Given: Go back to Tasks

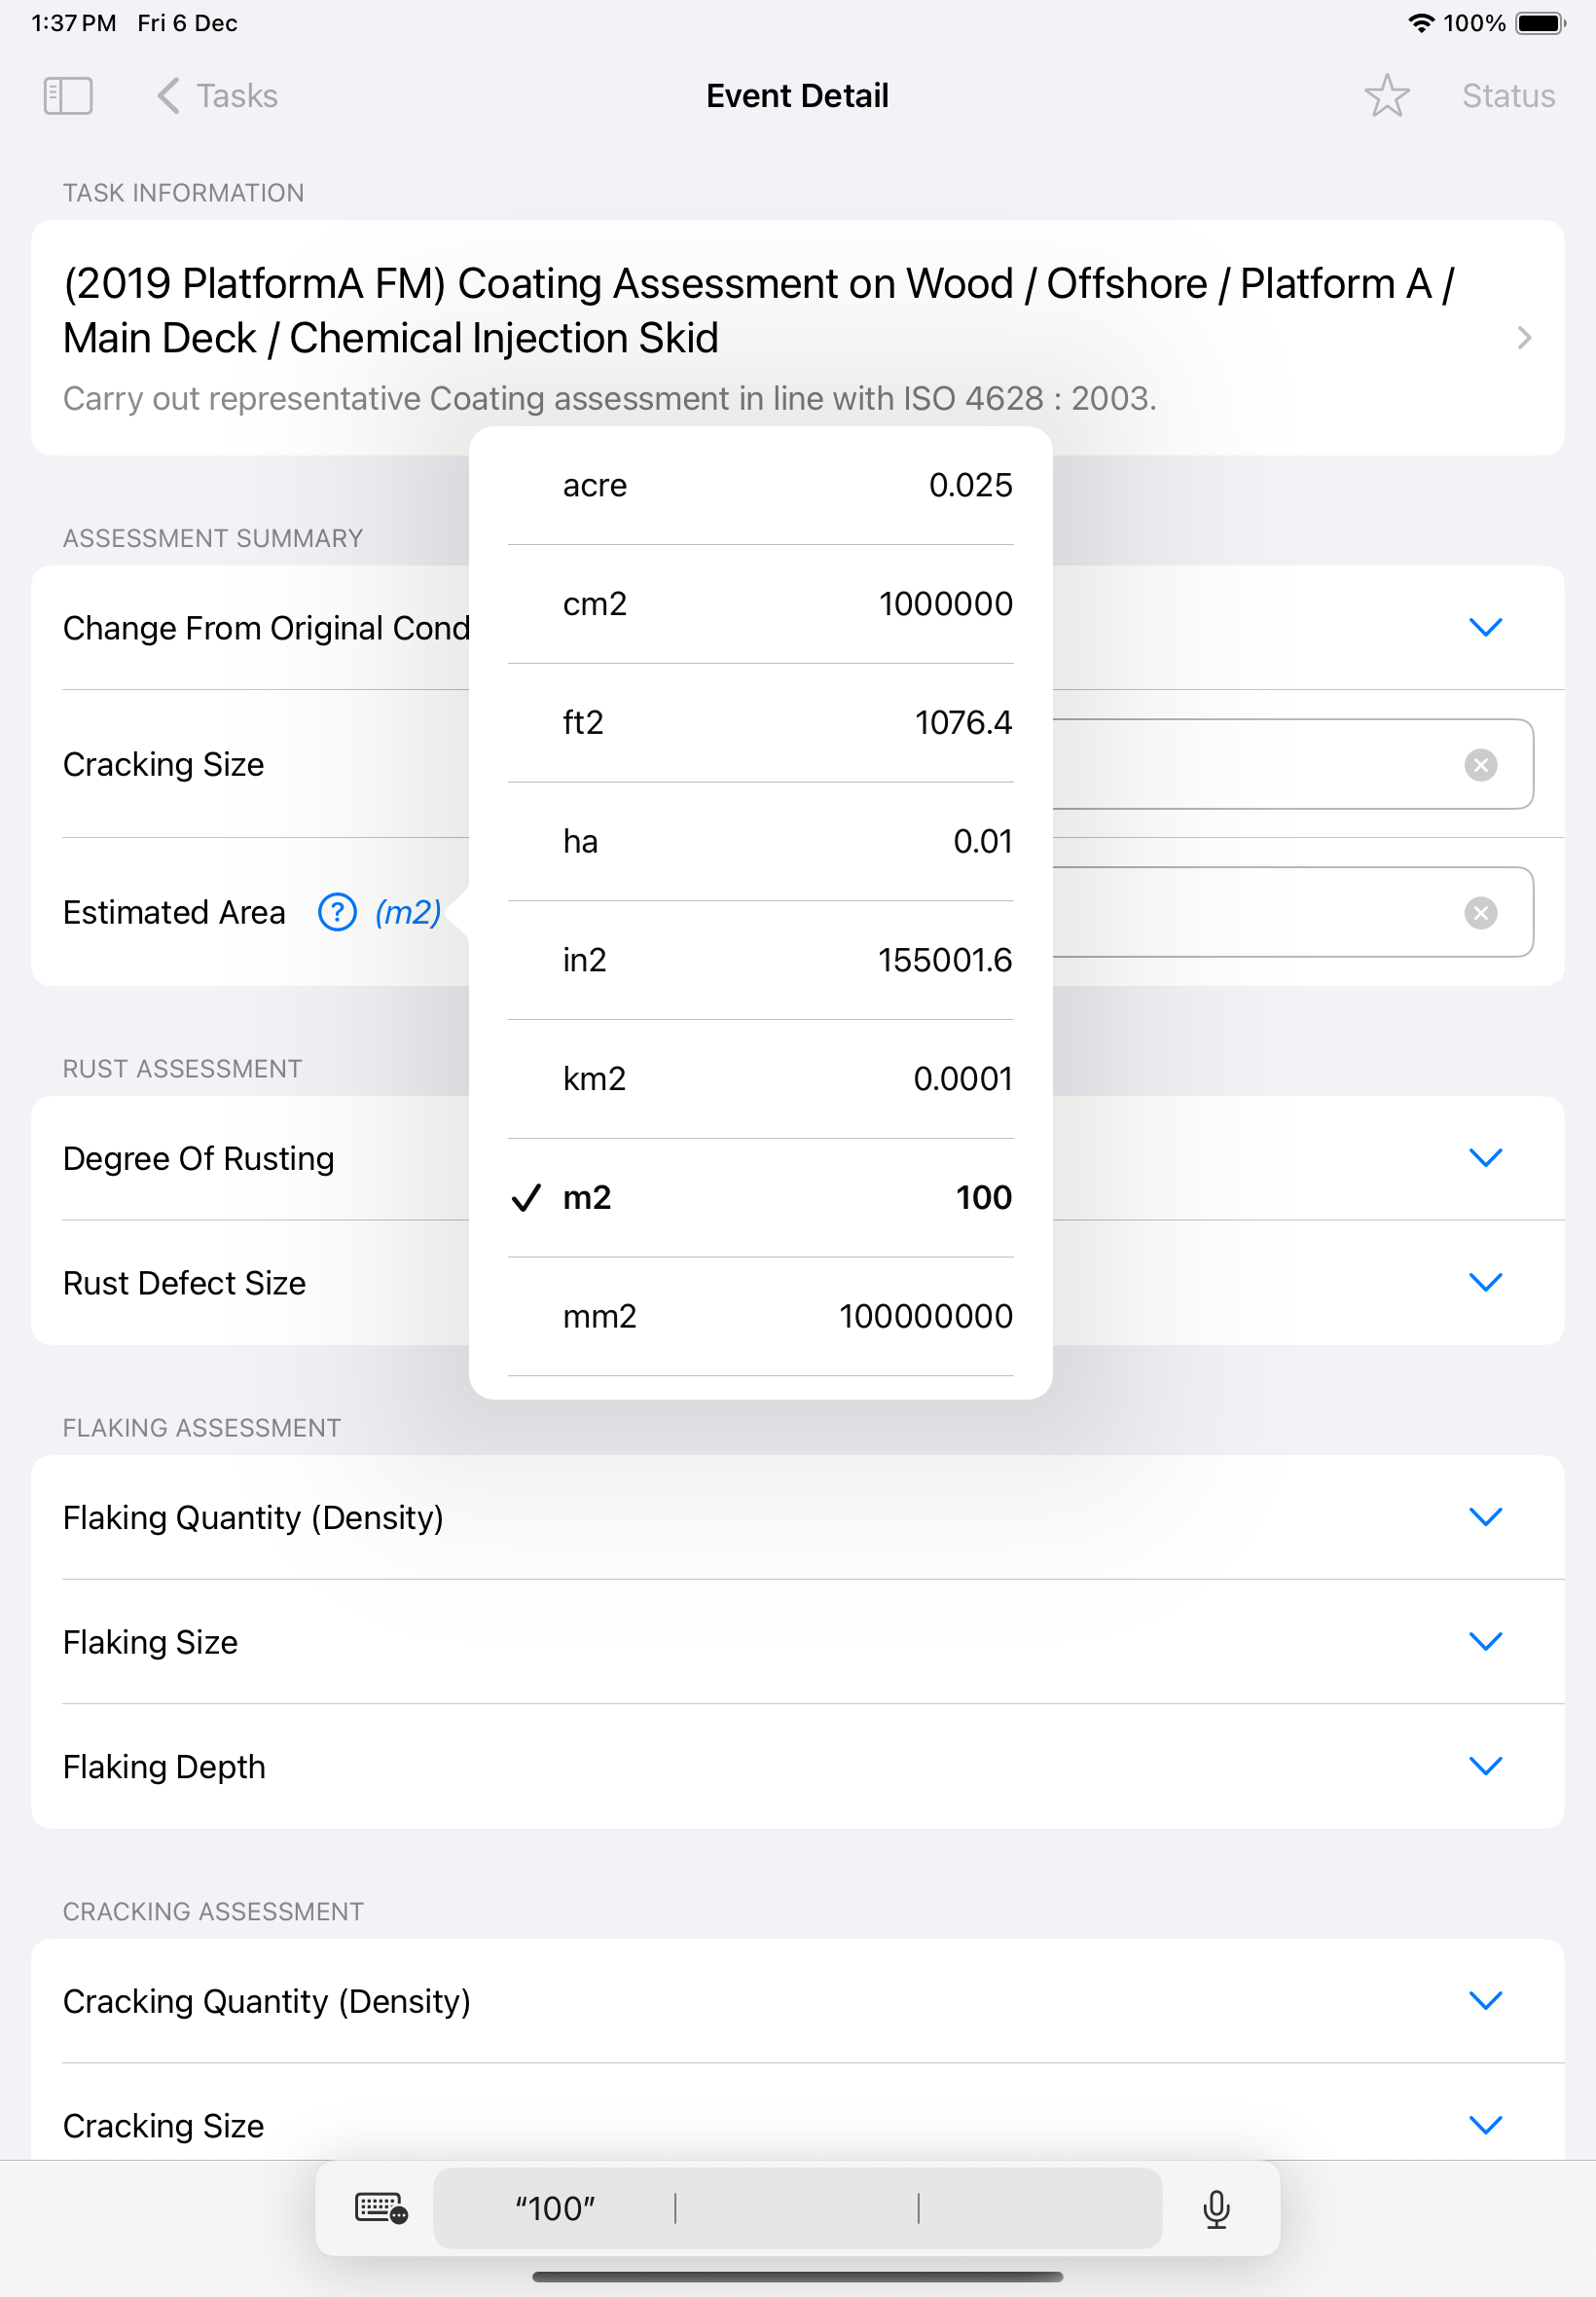Looking at the screenshot, I should click(x=217, y=96).
